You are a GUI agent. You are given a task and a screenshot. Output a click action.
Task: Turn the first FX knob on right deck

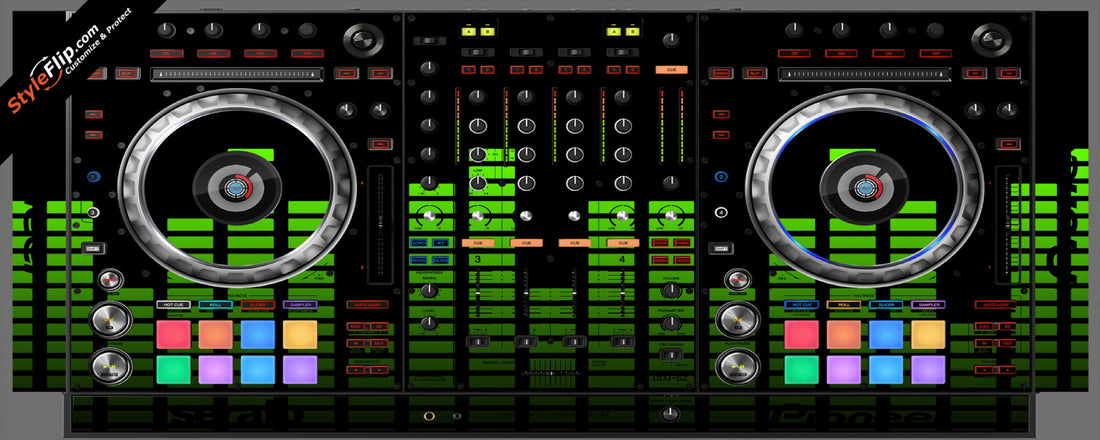(793, 30)
